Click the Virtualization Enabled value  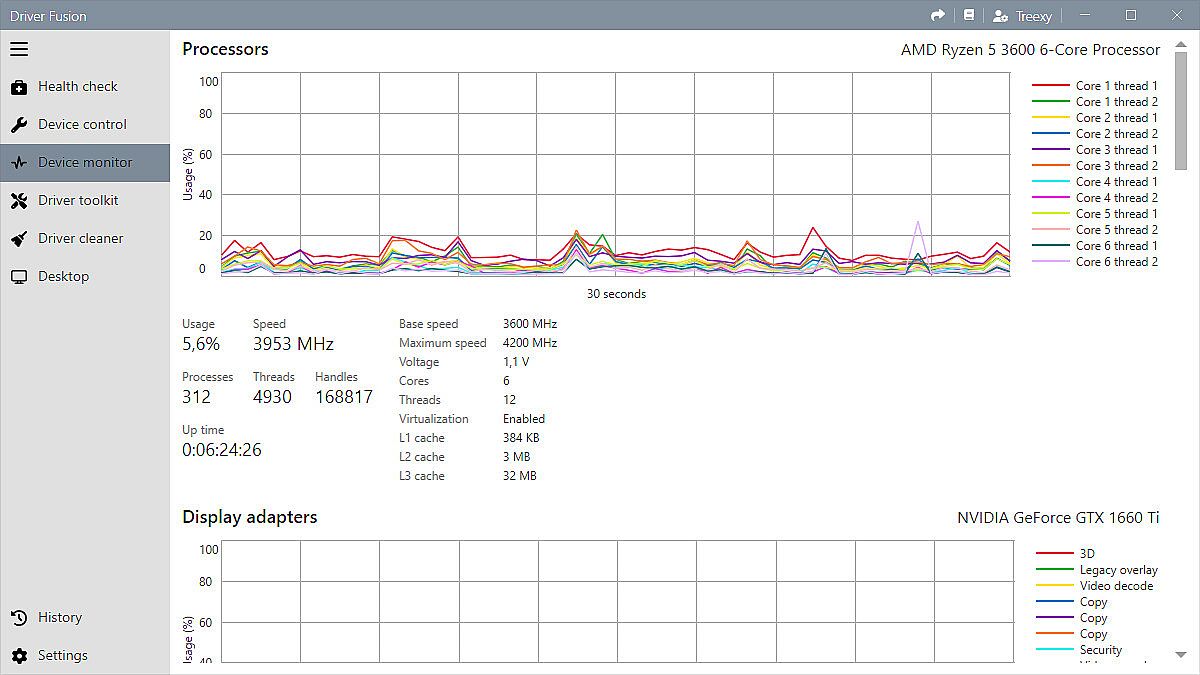coord(524,419)
